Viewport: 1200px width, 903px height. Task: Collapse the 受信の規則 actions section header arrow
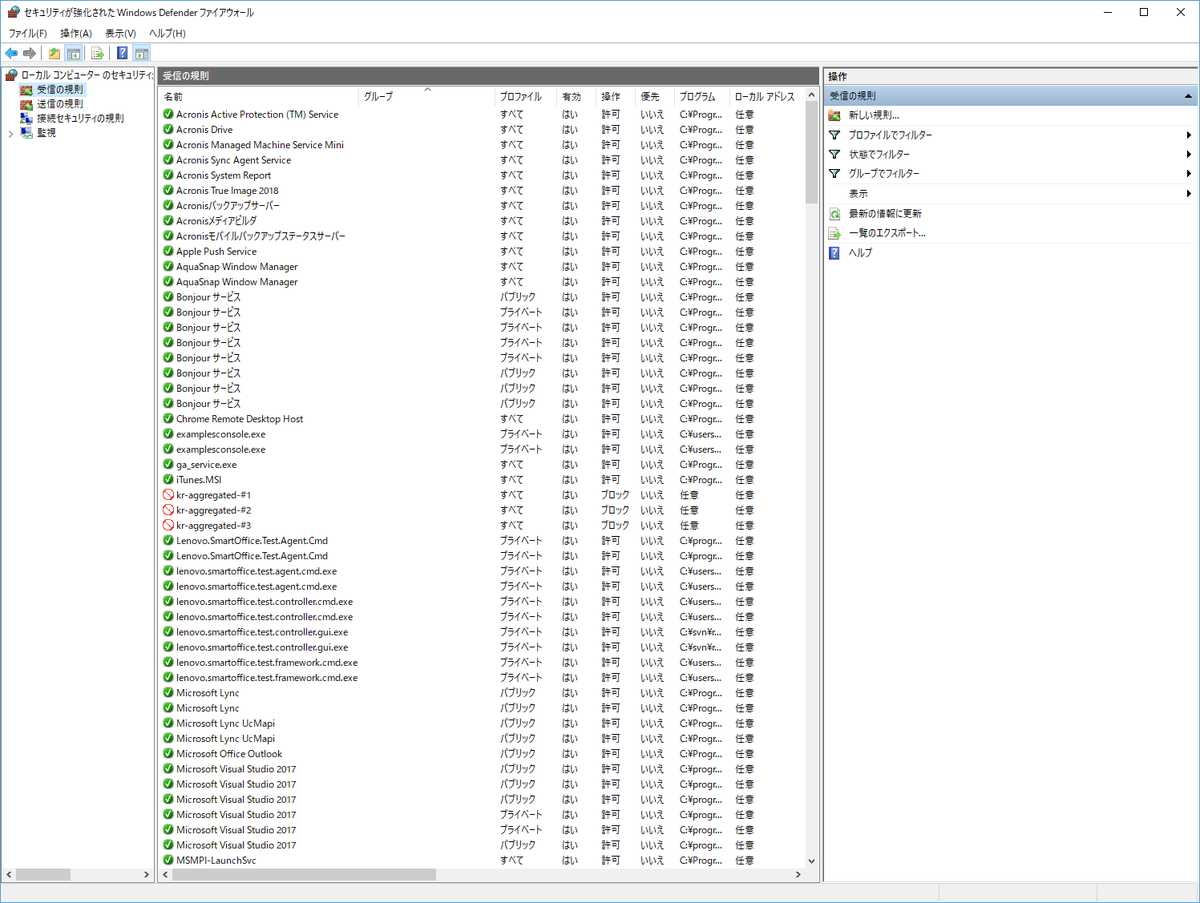coord(1188,96)
